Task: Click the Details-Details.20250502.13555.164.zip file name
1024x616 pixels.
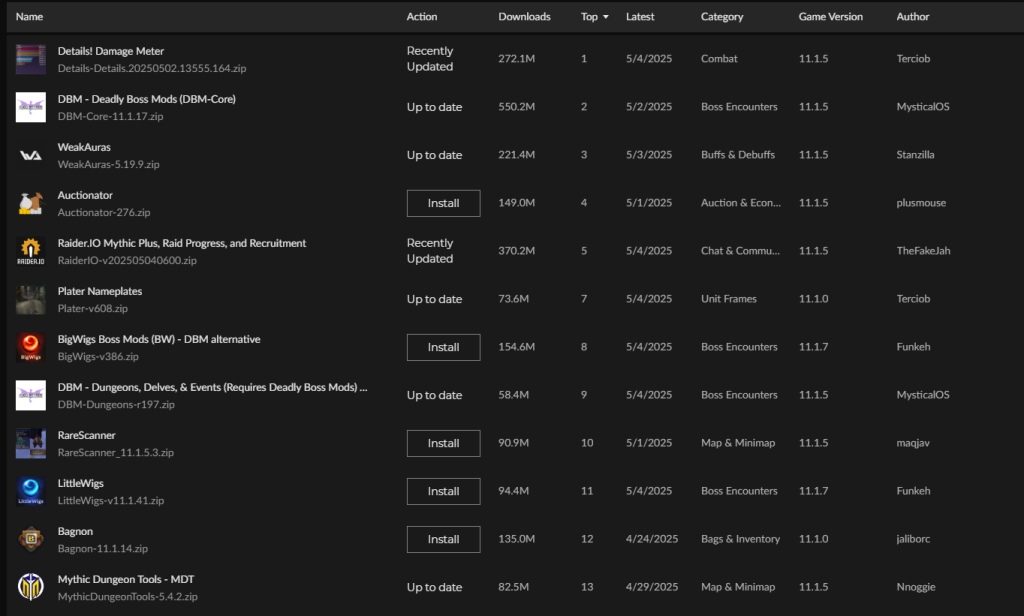Action: point(152,68)
